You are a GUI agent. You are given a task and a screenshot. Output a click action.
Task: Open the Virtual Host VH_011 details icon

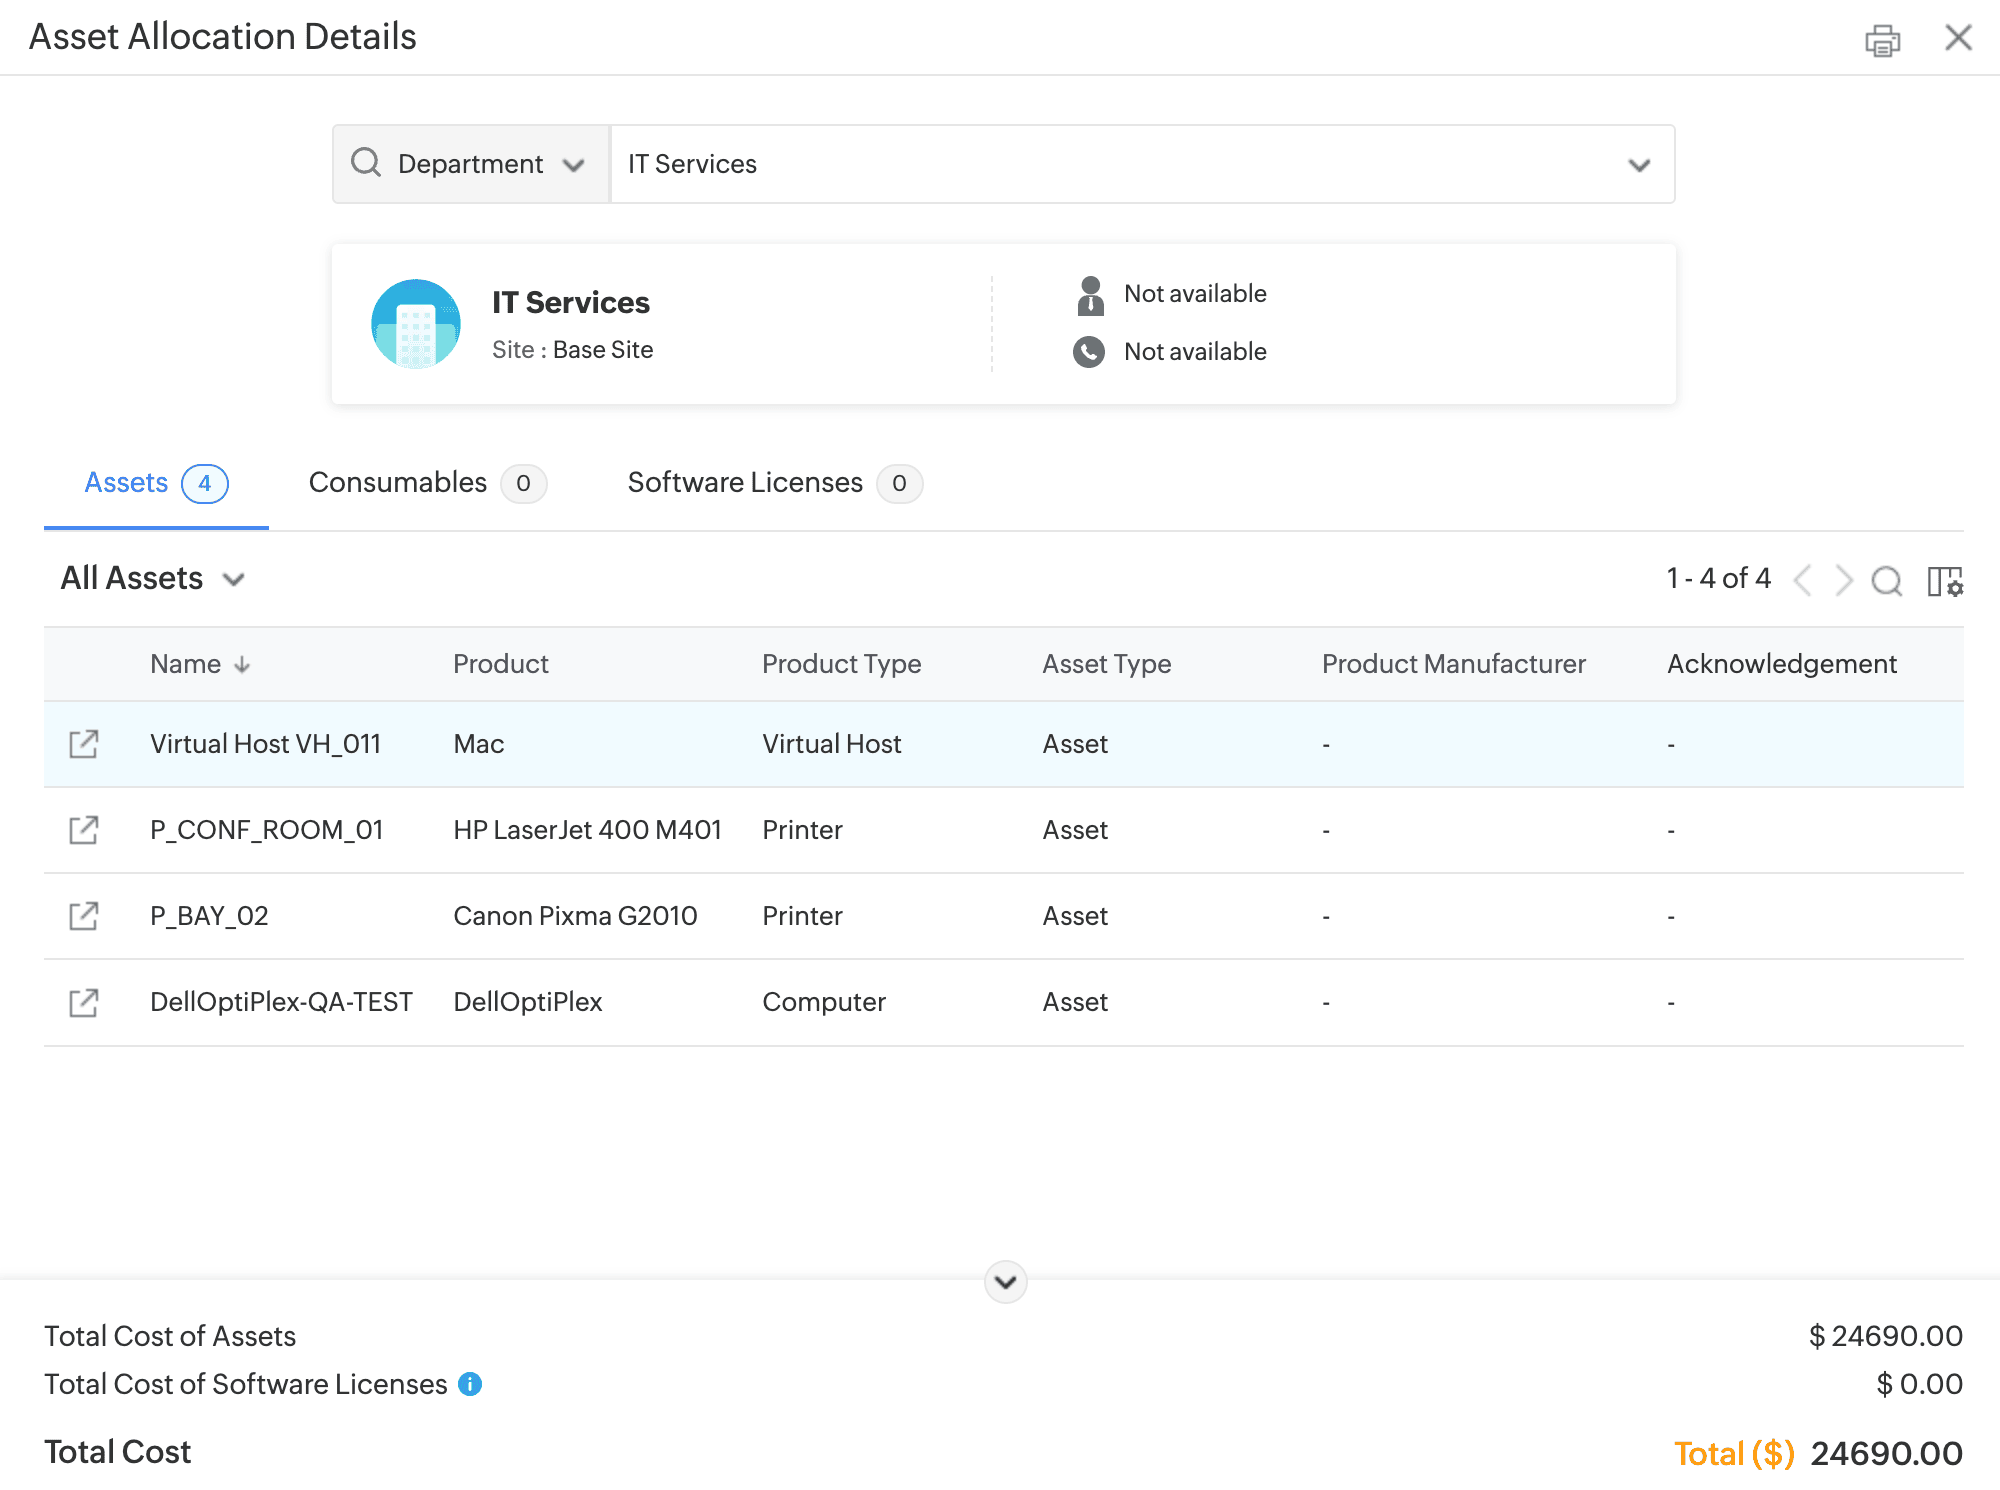(84, 744)
